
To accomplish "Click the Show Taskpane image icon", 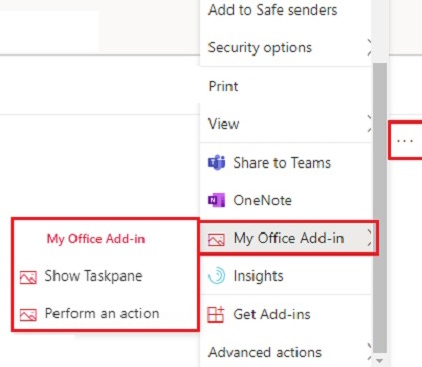I will (x=28, y=277).
